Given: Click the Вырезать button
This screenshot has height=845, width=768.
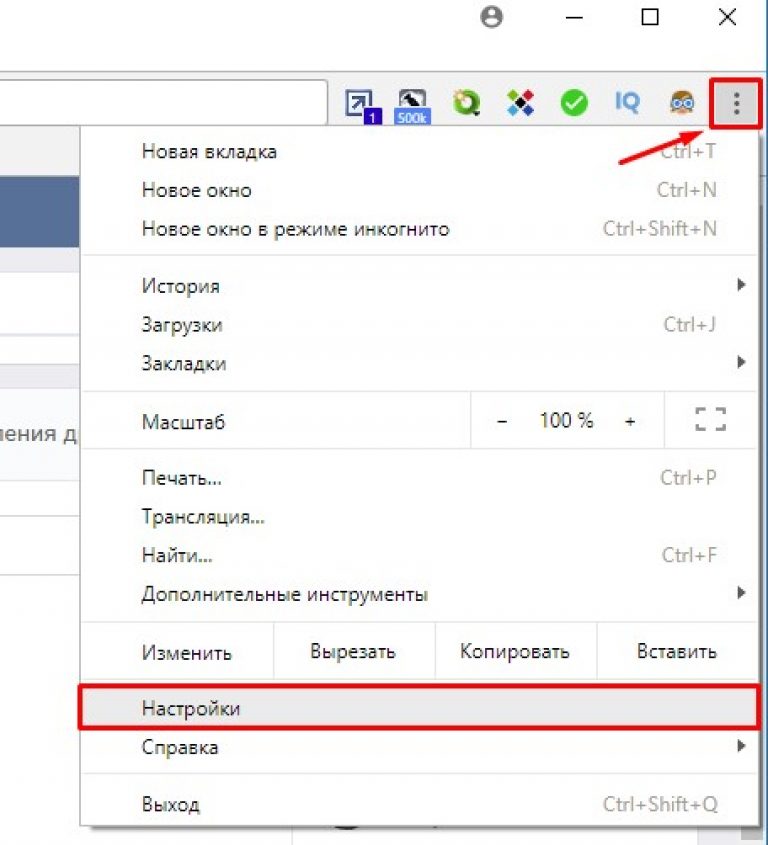Looking at the screenshot, I should point(354,652).
